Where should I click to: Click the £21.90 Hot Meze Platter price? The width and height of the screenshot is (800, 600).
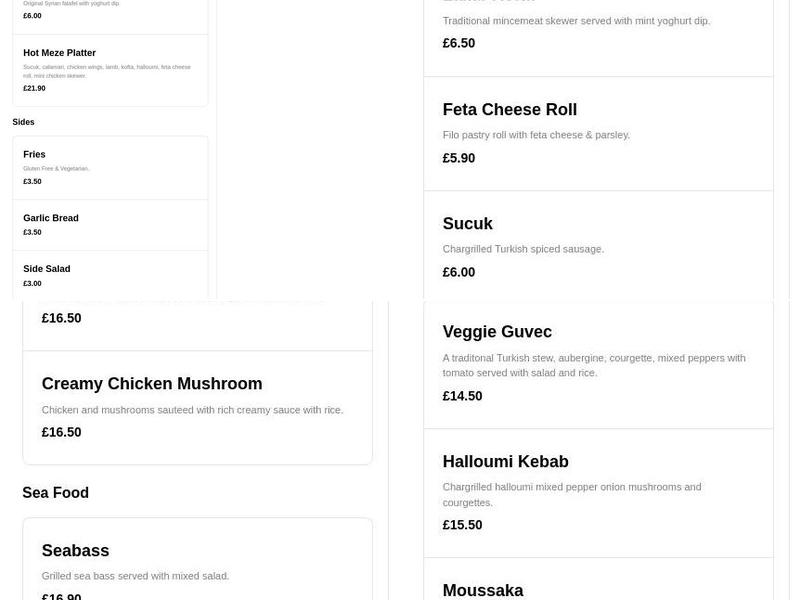point(34,87)
